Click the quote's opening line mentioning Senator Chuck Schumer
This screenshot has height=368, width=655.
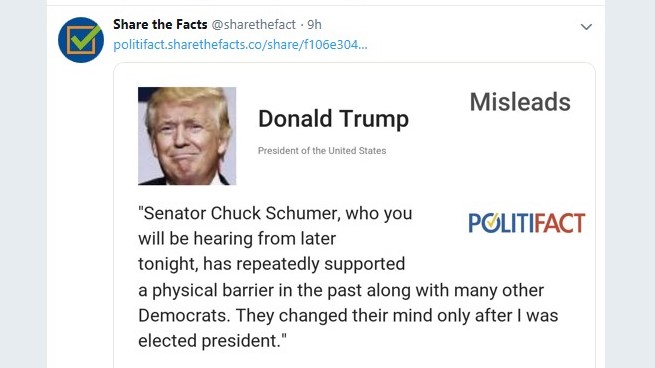[275, 213]
